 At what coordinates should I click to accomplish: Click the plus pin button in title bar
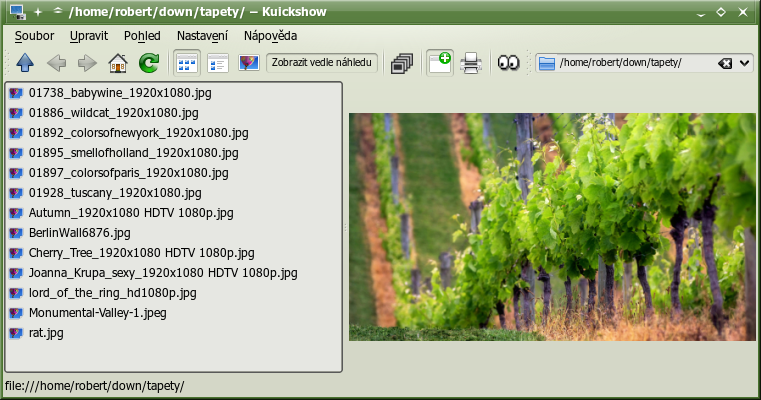tap(38, 12)
